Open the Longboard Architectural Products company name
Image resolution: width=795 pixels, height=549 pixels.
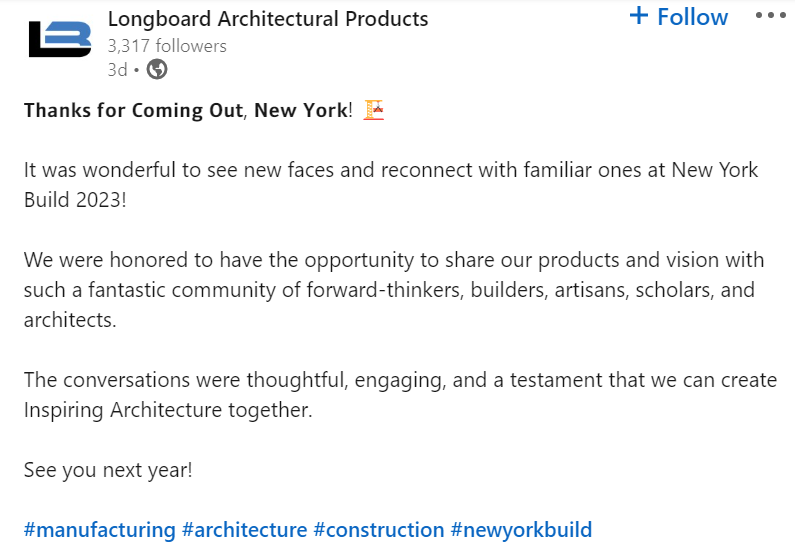click(268, 19)
